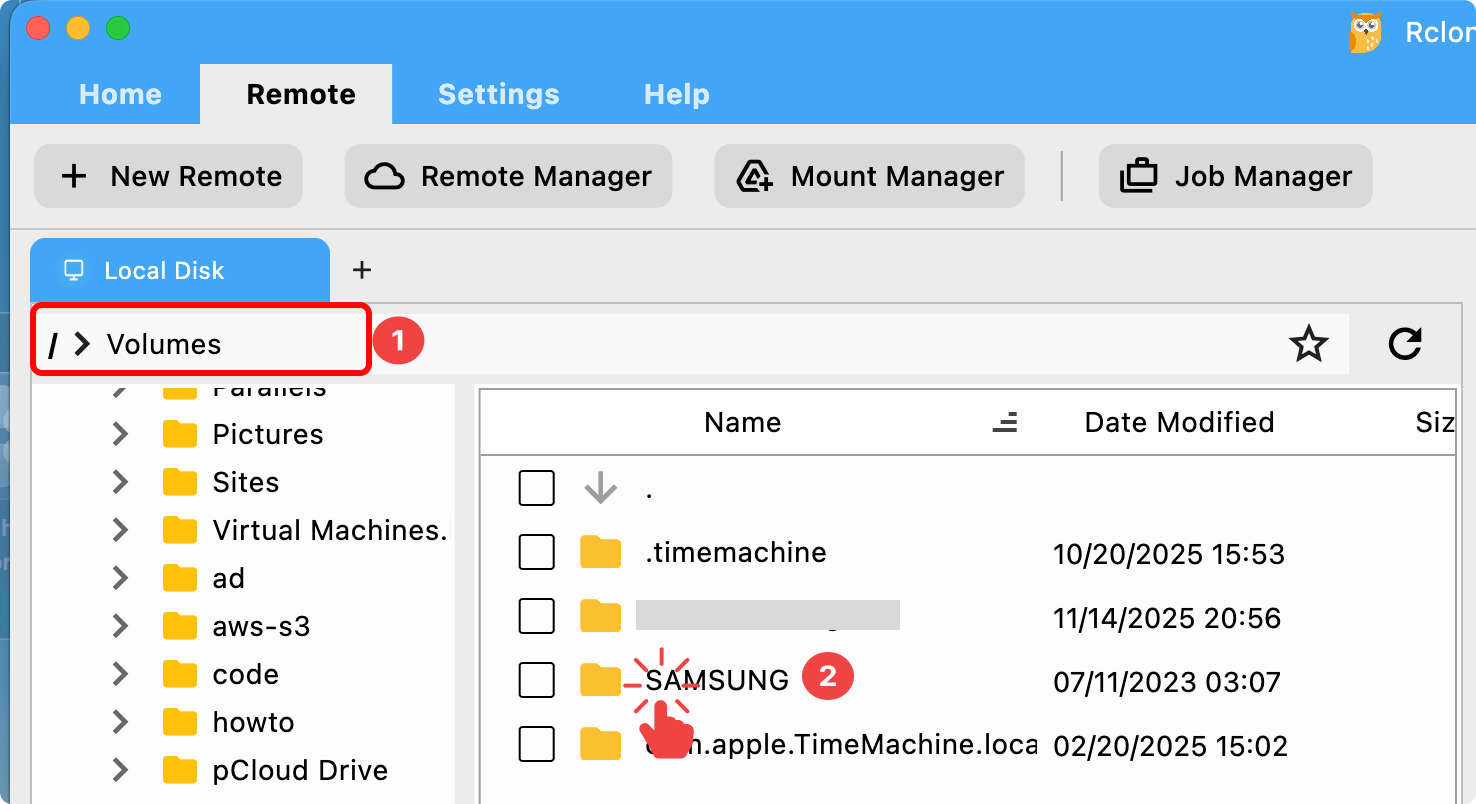1476x804 pixels.
Task: Refresh the current folder view
Action: (x=1405, y=344)
